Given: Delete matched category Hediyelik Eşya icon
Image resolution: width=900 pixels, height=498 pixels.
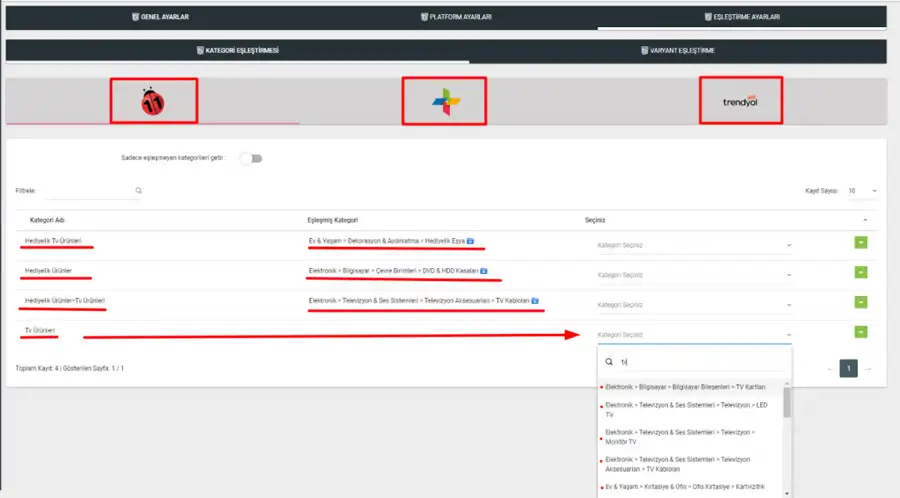Looking at the screenshot, I should [x=470, y=241].
